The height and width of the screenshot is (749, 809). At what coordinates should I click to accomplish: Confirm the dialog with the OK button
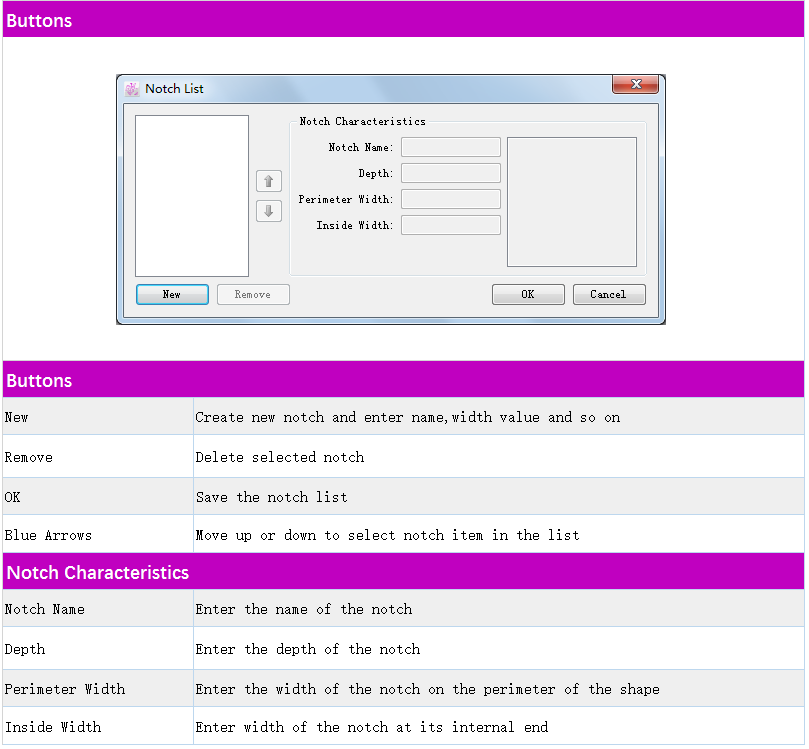pos(528,294)
